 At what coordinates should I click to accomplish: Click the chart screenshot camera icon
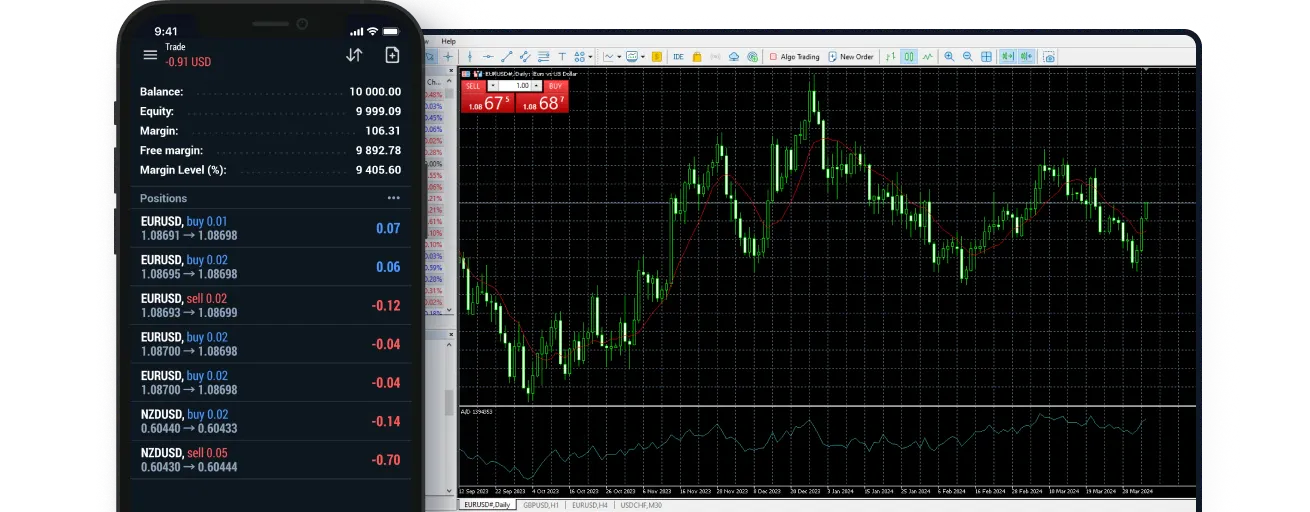click(x=1049, y=57)
